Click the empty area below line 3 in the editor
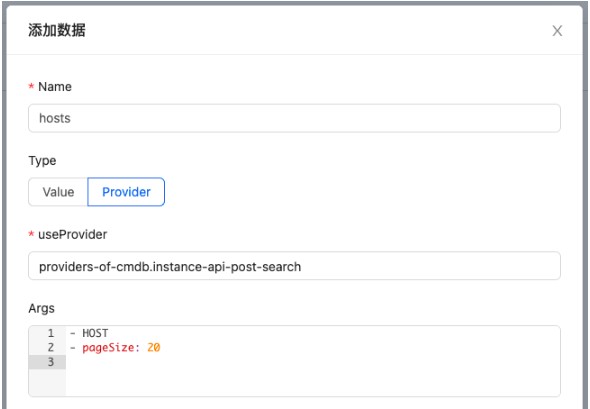Screen dimensions: 590x409 click(x=313, y=382)
